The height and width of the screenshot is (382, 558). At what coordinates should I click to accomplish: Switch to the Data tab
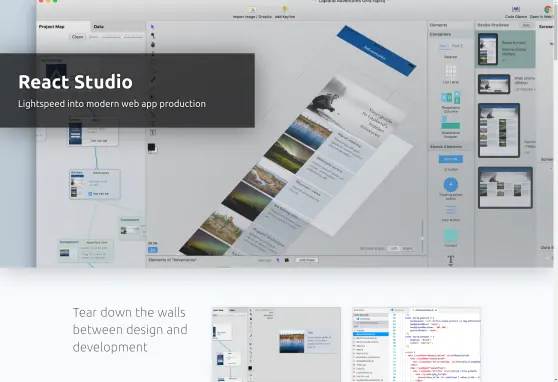click(x=99, y=26)
